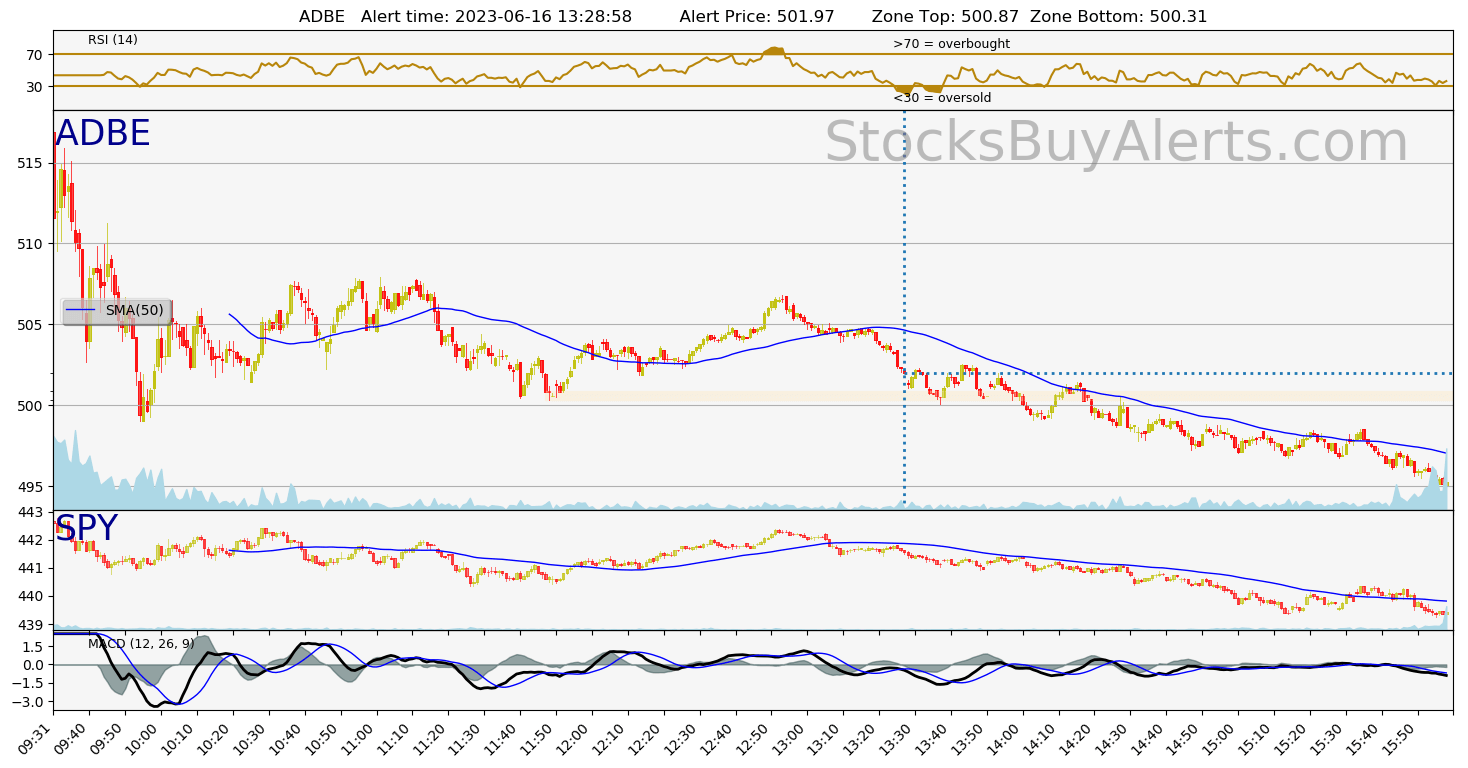Click the horizontal dotted alert price line

pos(1178,373)
